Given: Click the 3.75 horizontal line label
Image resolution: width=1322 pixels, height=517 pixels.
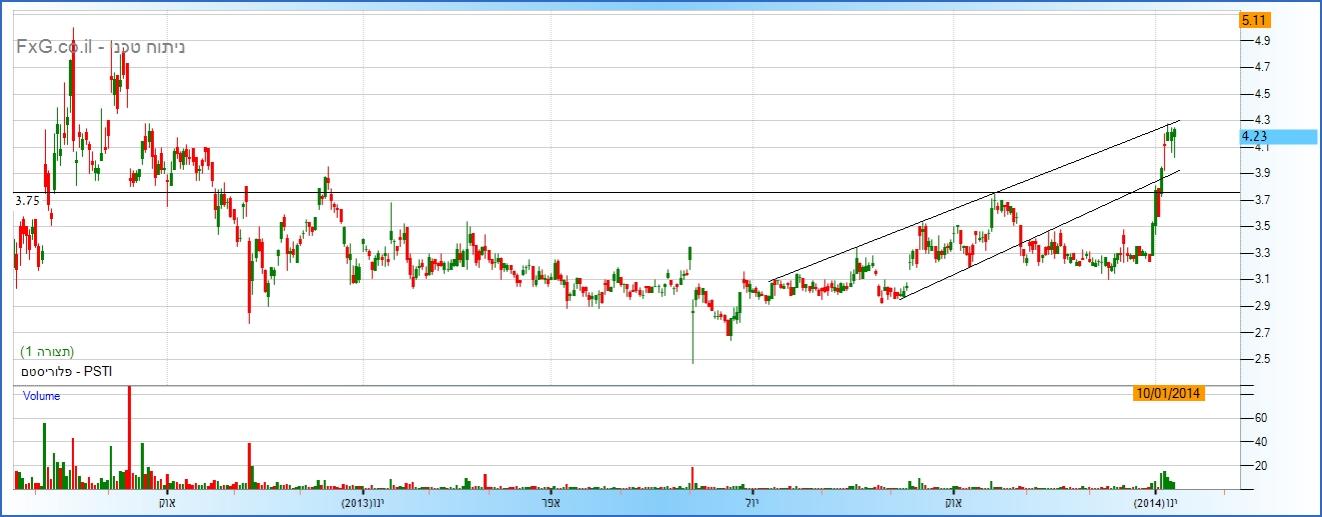Looking at the screenshot, I should coord(27,201).
